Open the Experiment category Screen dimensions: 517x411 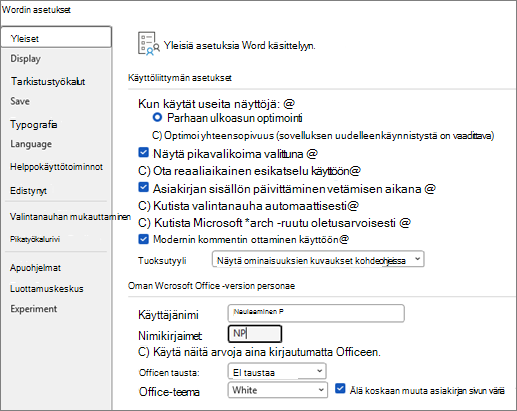point(34,309)
